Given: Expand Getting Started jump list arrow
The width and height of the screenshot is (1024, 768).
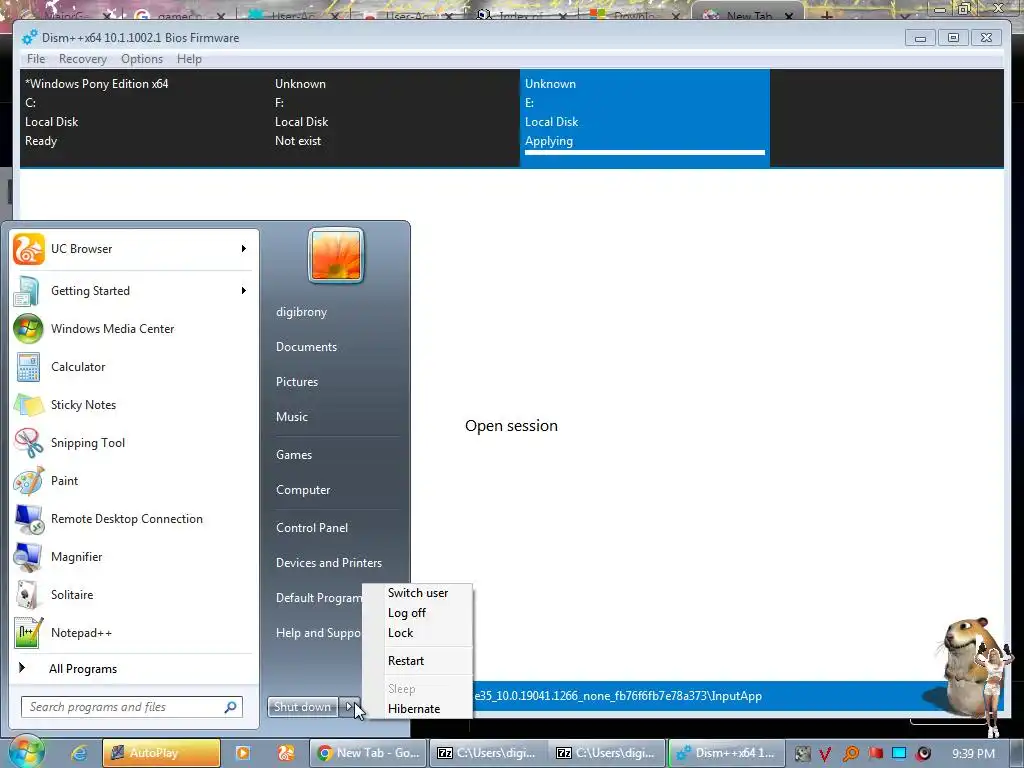Looking at the screenshot, I should pos(244,291).
